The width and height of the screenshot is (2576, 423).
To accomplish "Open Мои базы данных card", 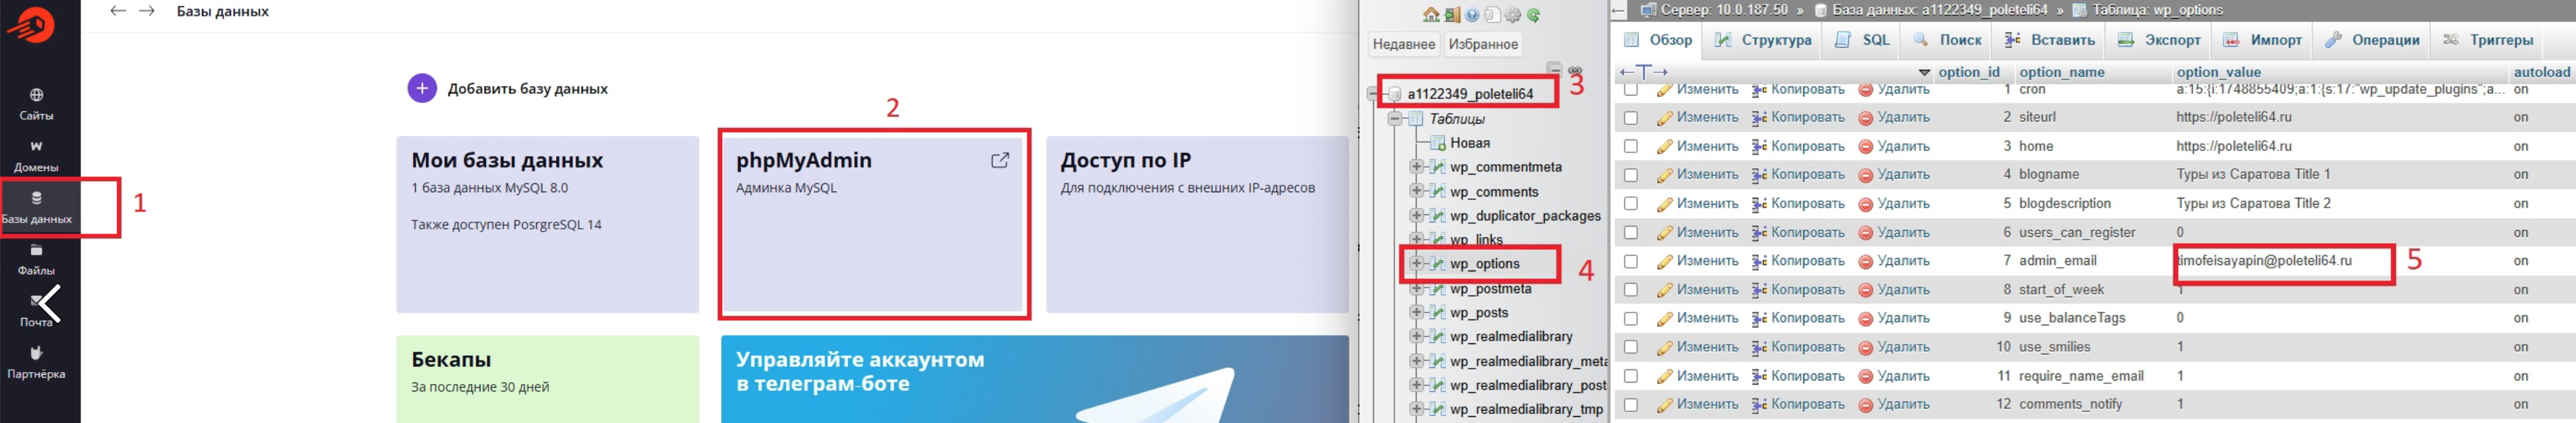I will [x=547, y=225].
